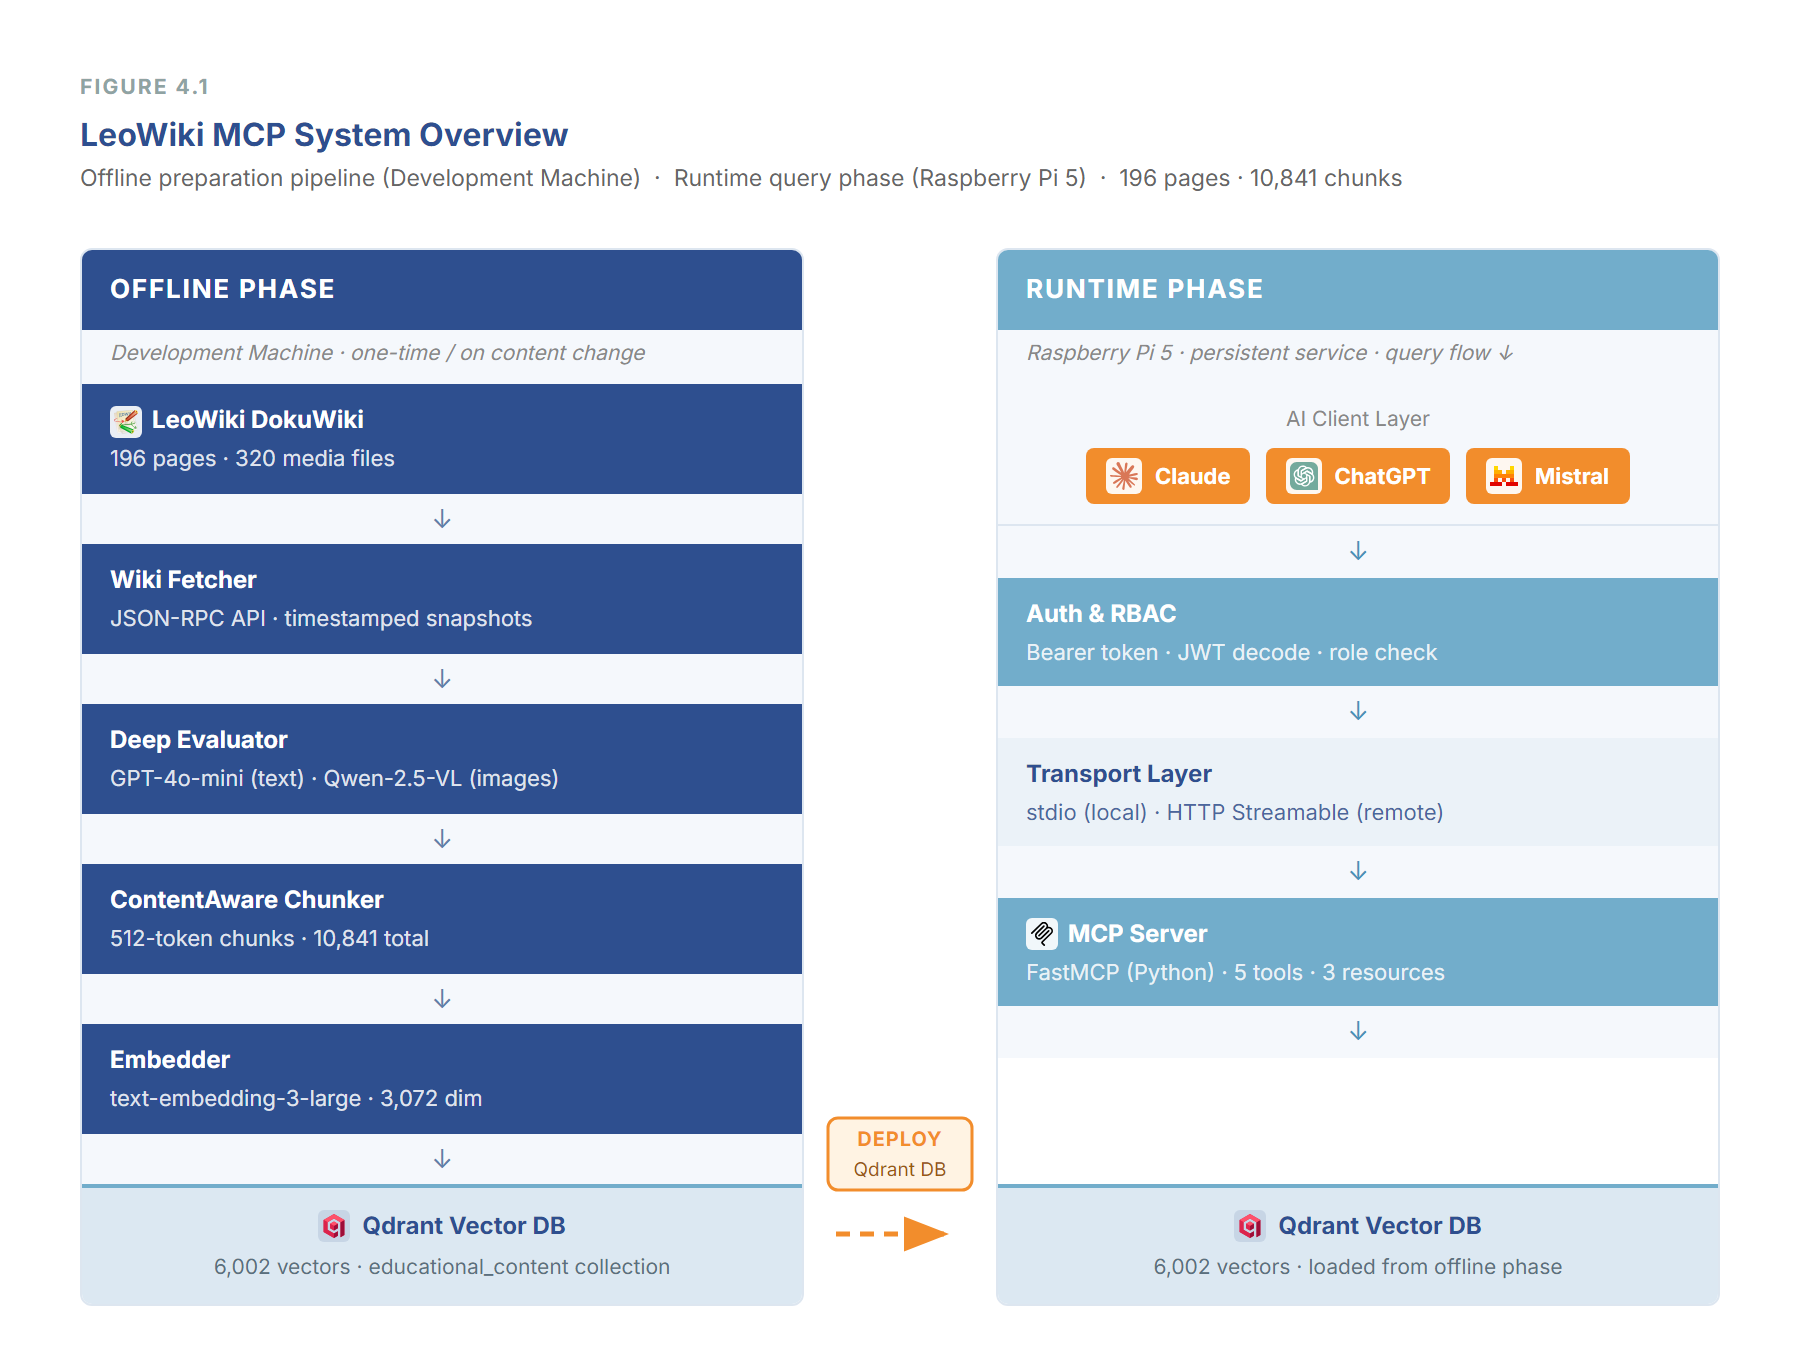Click 'Bearer token · JWT decode · role check'
The width and height of the screenshot is (1800, 1370).
(x=1231, y=653)
